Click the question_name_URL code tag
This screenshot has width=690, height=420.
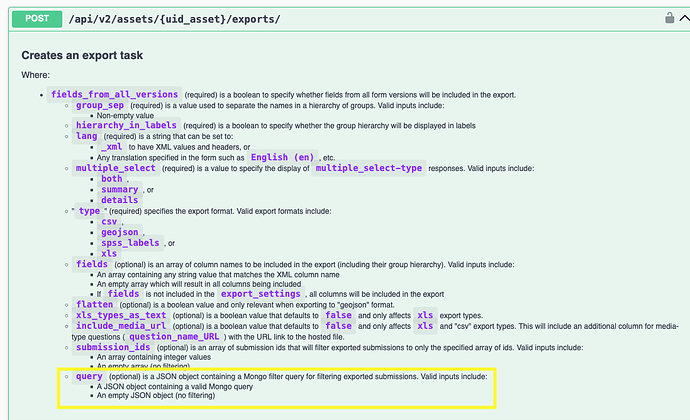[174, 337]
